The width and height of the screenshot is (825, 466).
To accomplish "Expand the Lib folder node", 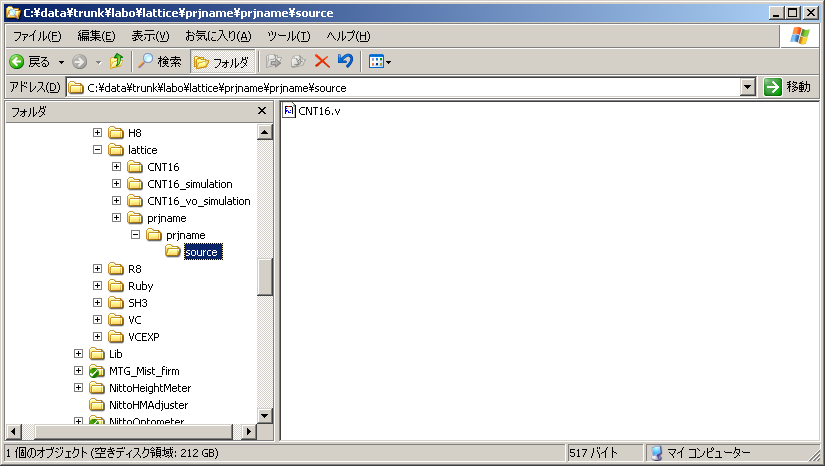I will point(78,353).
